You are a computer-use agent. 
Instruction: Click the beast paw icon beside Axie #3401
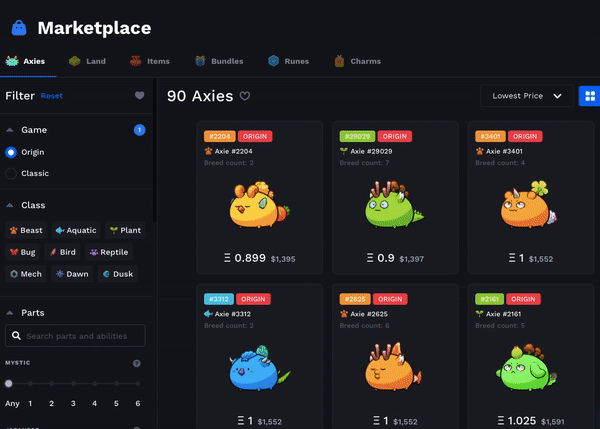coord(479,151)
